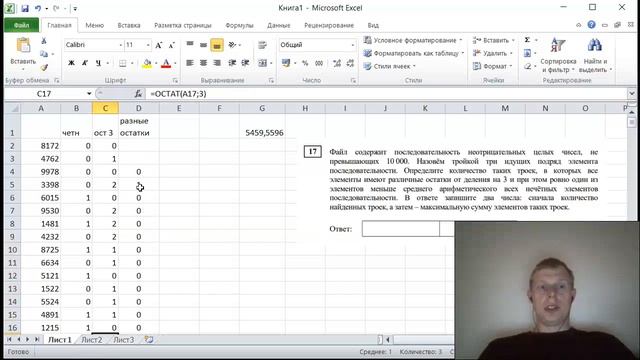This screenshot has height=360, width=640.
Task: Switch to the Данные ribbon tab
Action: pyautogui.click(x=279, y=25)
